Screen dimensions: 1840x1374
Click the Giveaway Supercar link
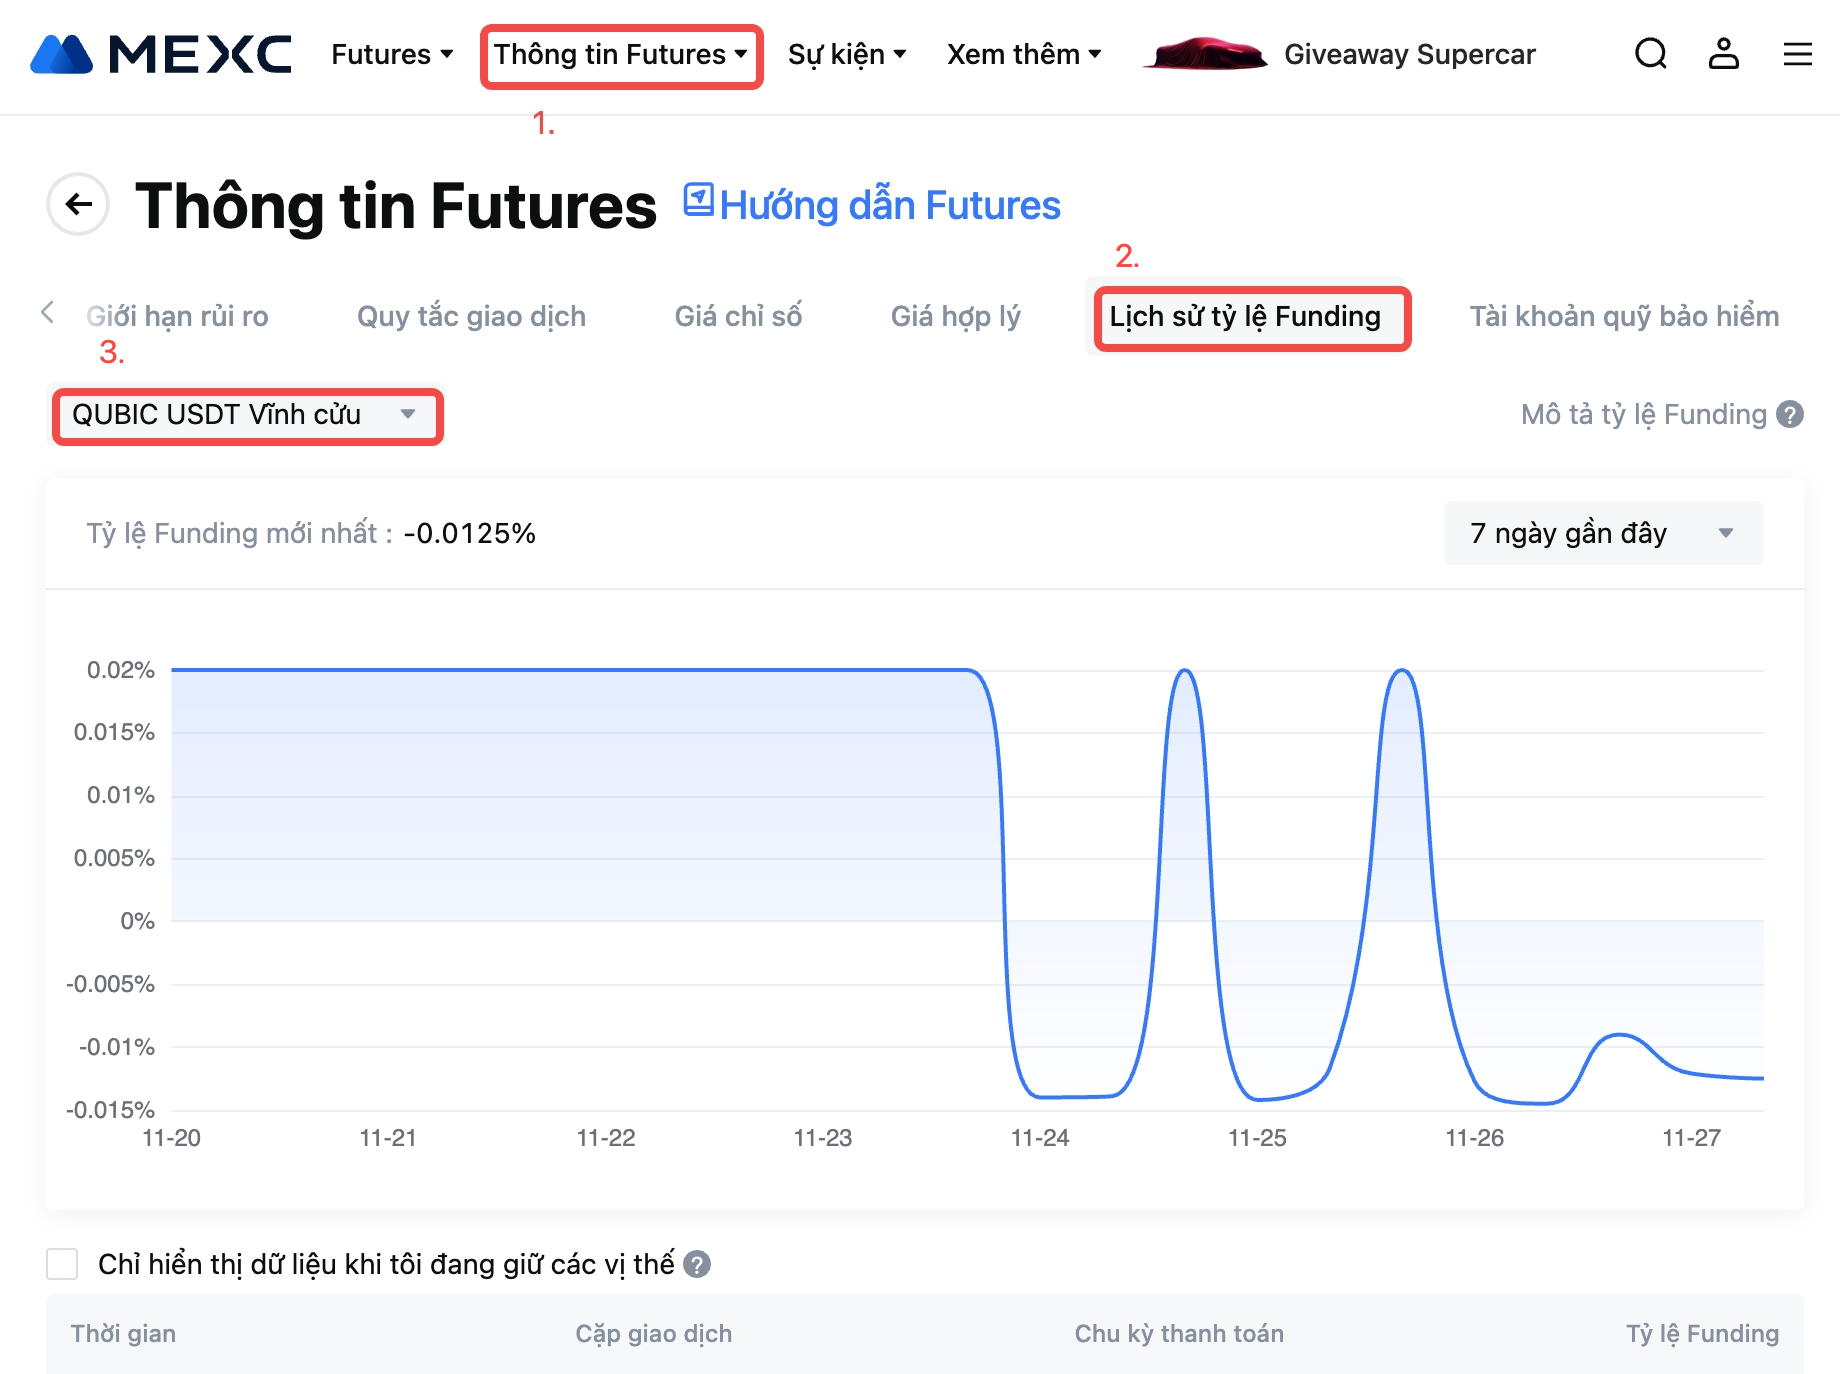tap(1409, 54)
